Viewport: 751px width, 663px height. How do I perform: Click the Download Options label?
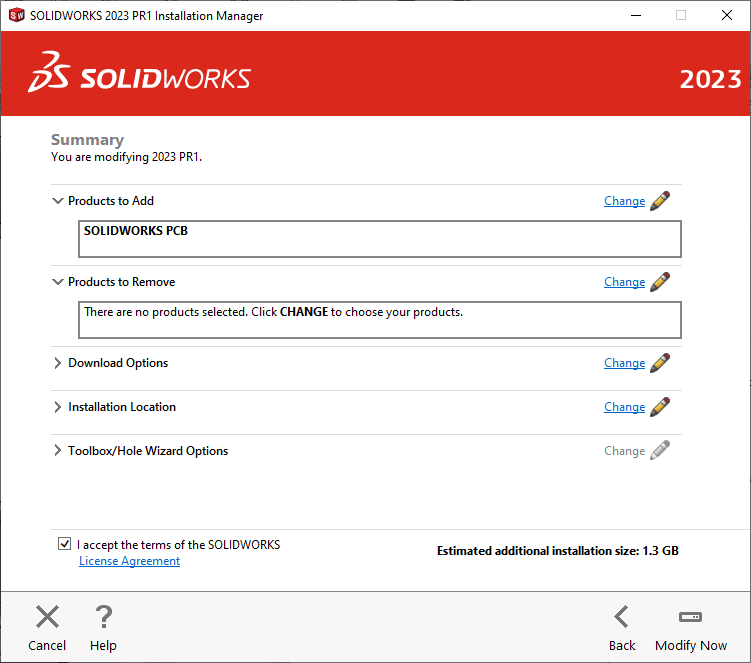point(118,363)
